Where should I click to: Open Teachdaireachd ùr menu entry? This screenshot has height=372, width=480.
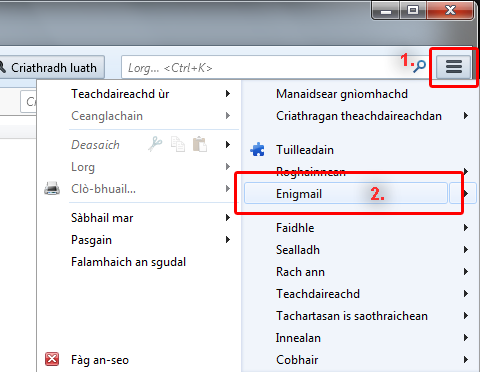(x=120, y=94)
